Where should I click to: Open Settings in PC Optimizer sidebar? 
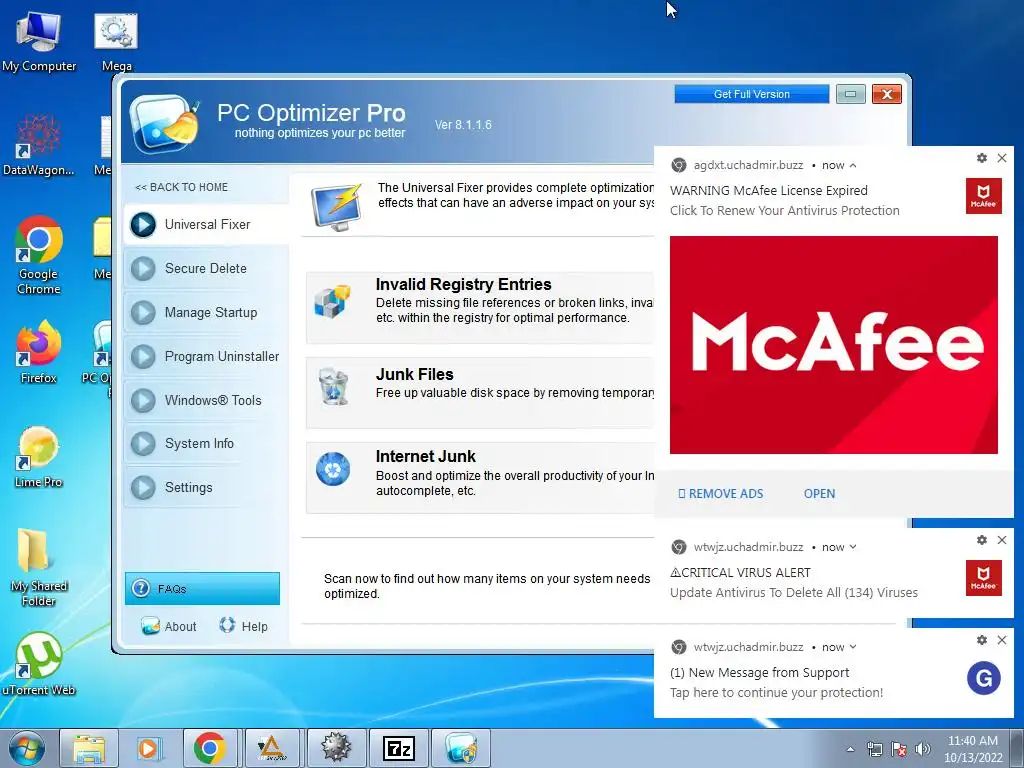[206, 487]
